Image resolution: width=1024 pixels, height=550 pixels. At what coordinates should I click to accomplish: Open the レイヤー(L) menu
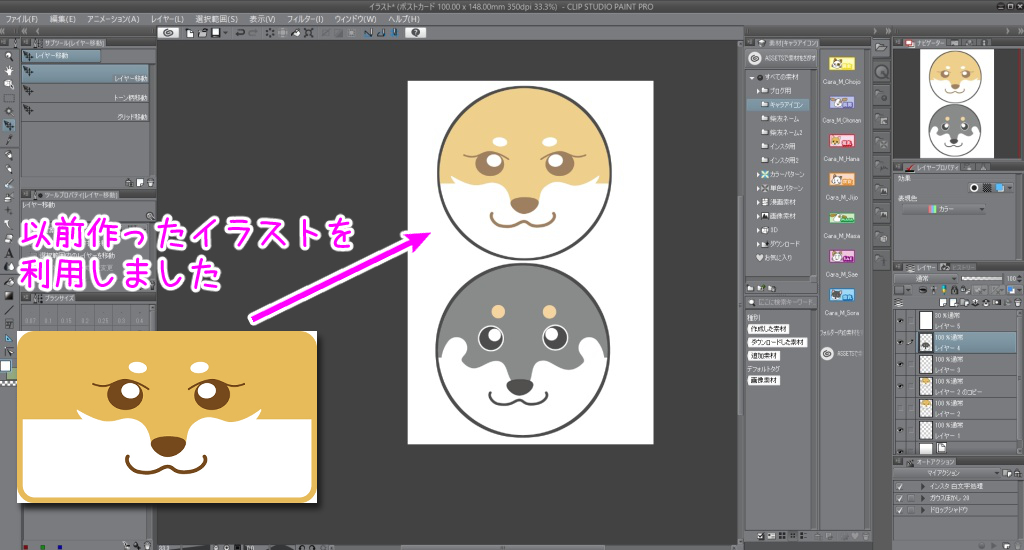click(166, 19)
